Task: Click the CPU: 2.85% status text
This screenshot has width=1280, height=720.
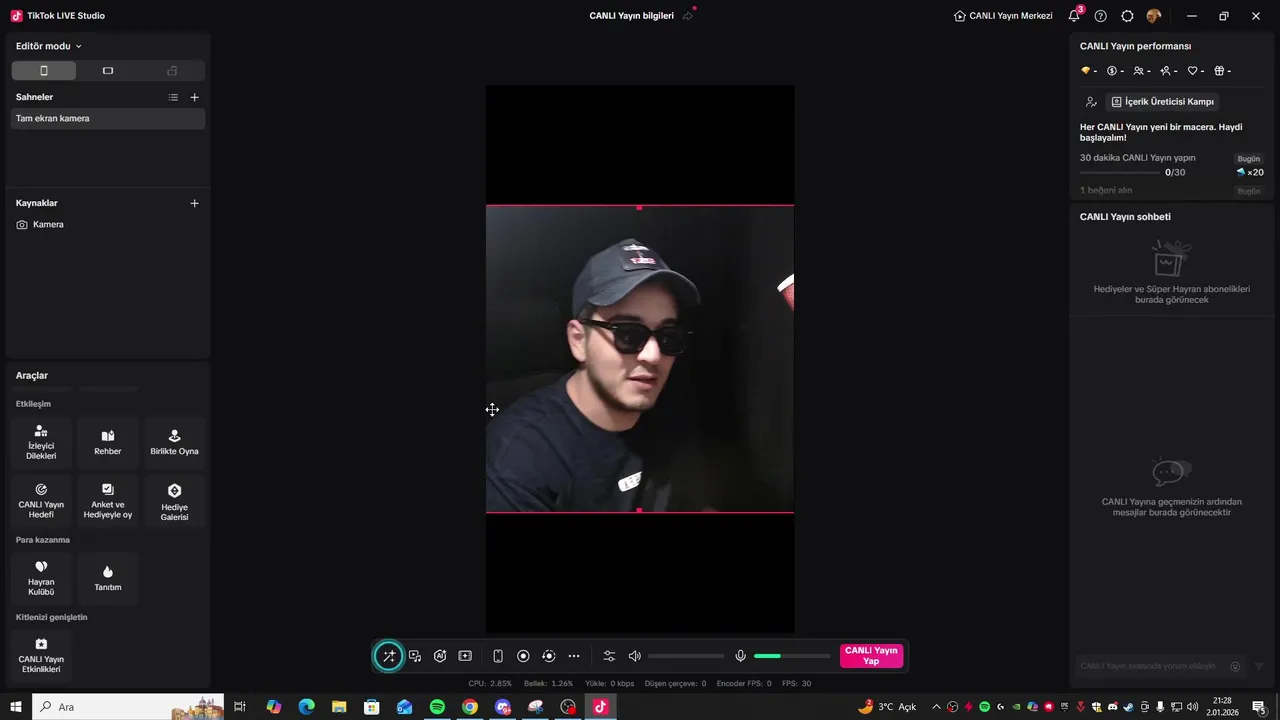Action: [490, 684]
